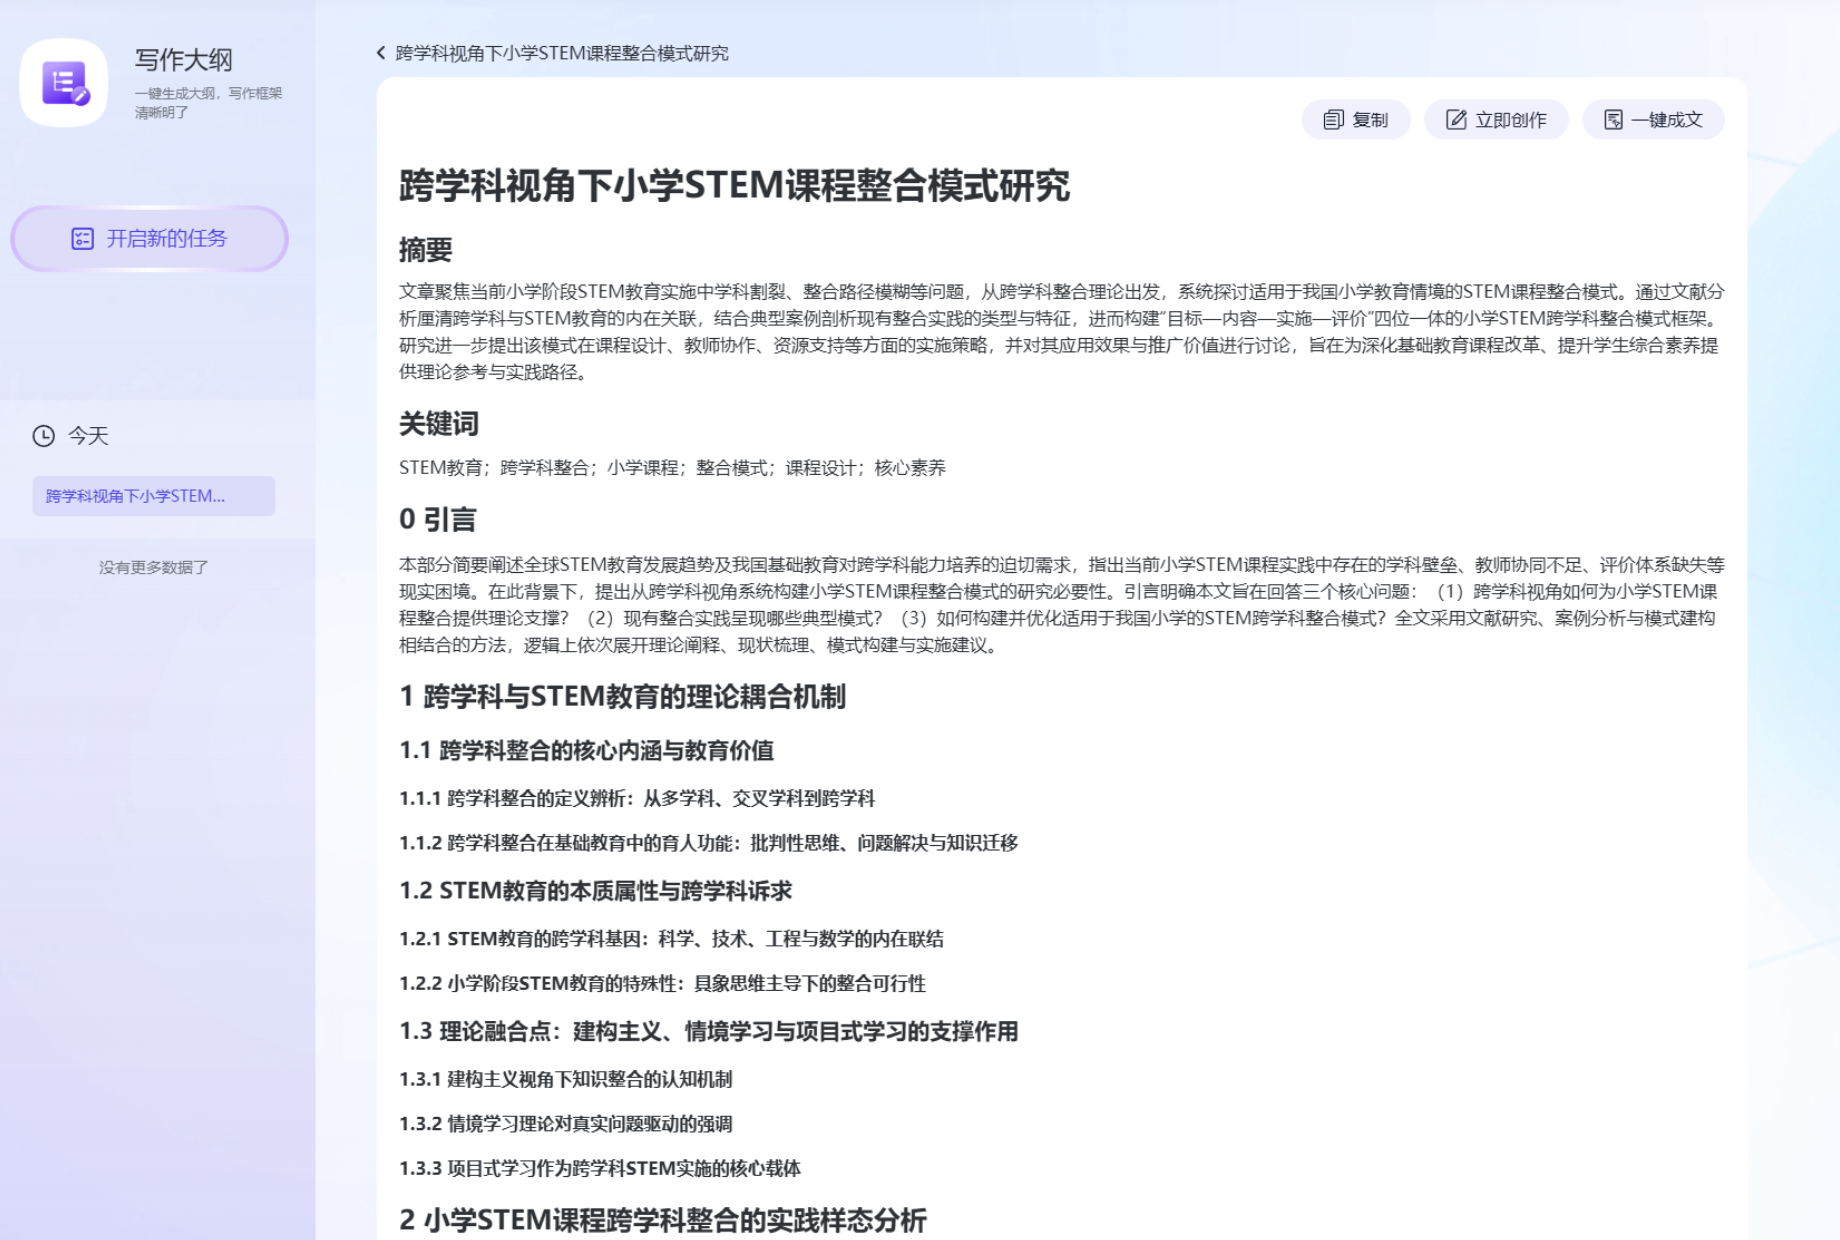This screenshot has width=1840, height=1240.
Task: Click item 1.2.1 STEM教育的跨学科基因
Action: pyautogui.click(x=672, y=939)
